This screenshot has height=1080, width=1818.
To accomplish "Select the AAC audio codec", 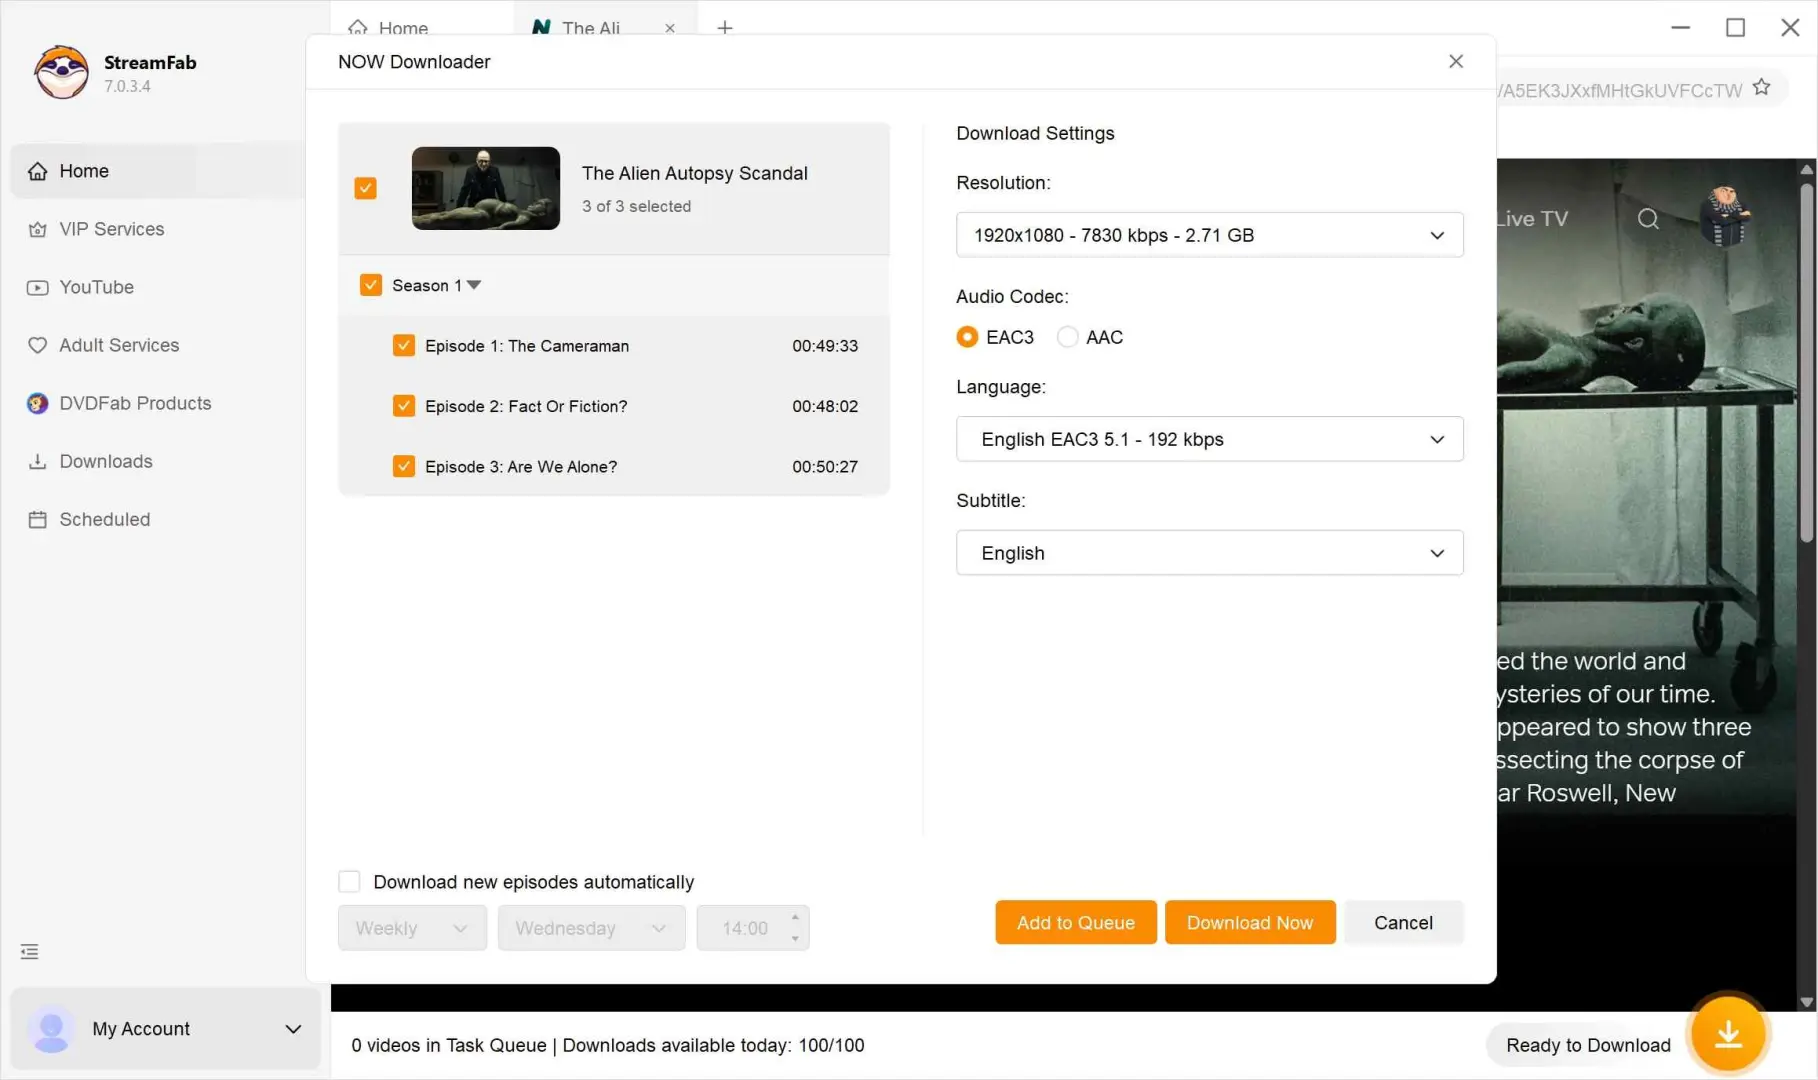I will pos(1068,337).
